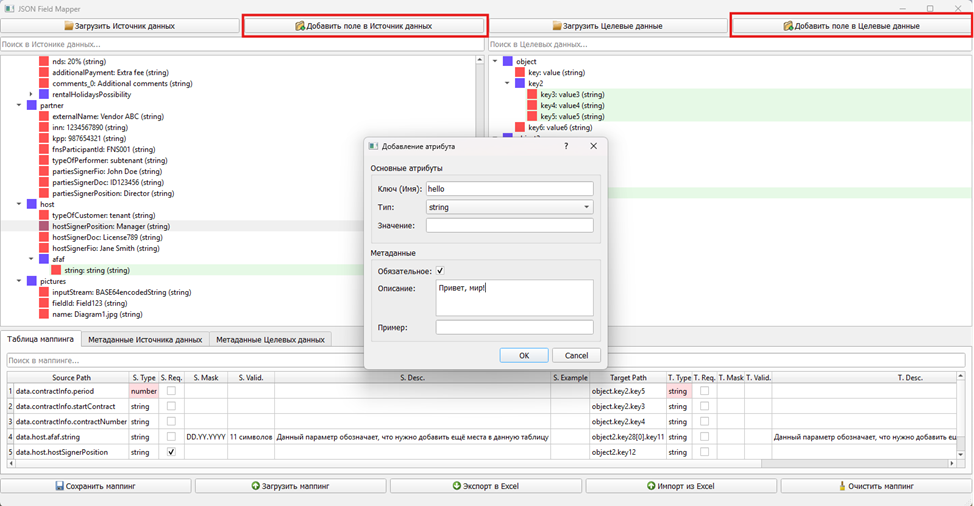974x506 pixels.
Task: Click the blue node icon of afaf
Action: click(44, 259)
